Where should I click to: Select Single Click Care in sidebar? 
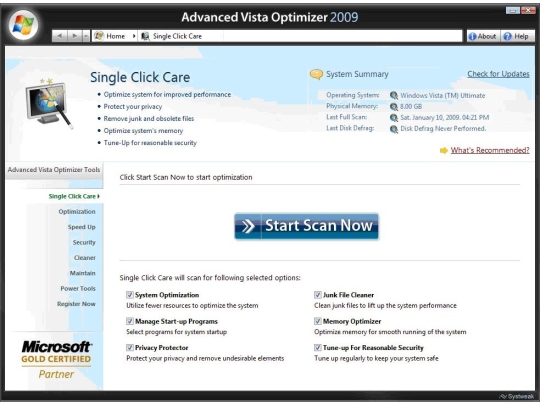pyautogui.click(x=74, y=196)
